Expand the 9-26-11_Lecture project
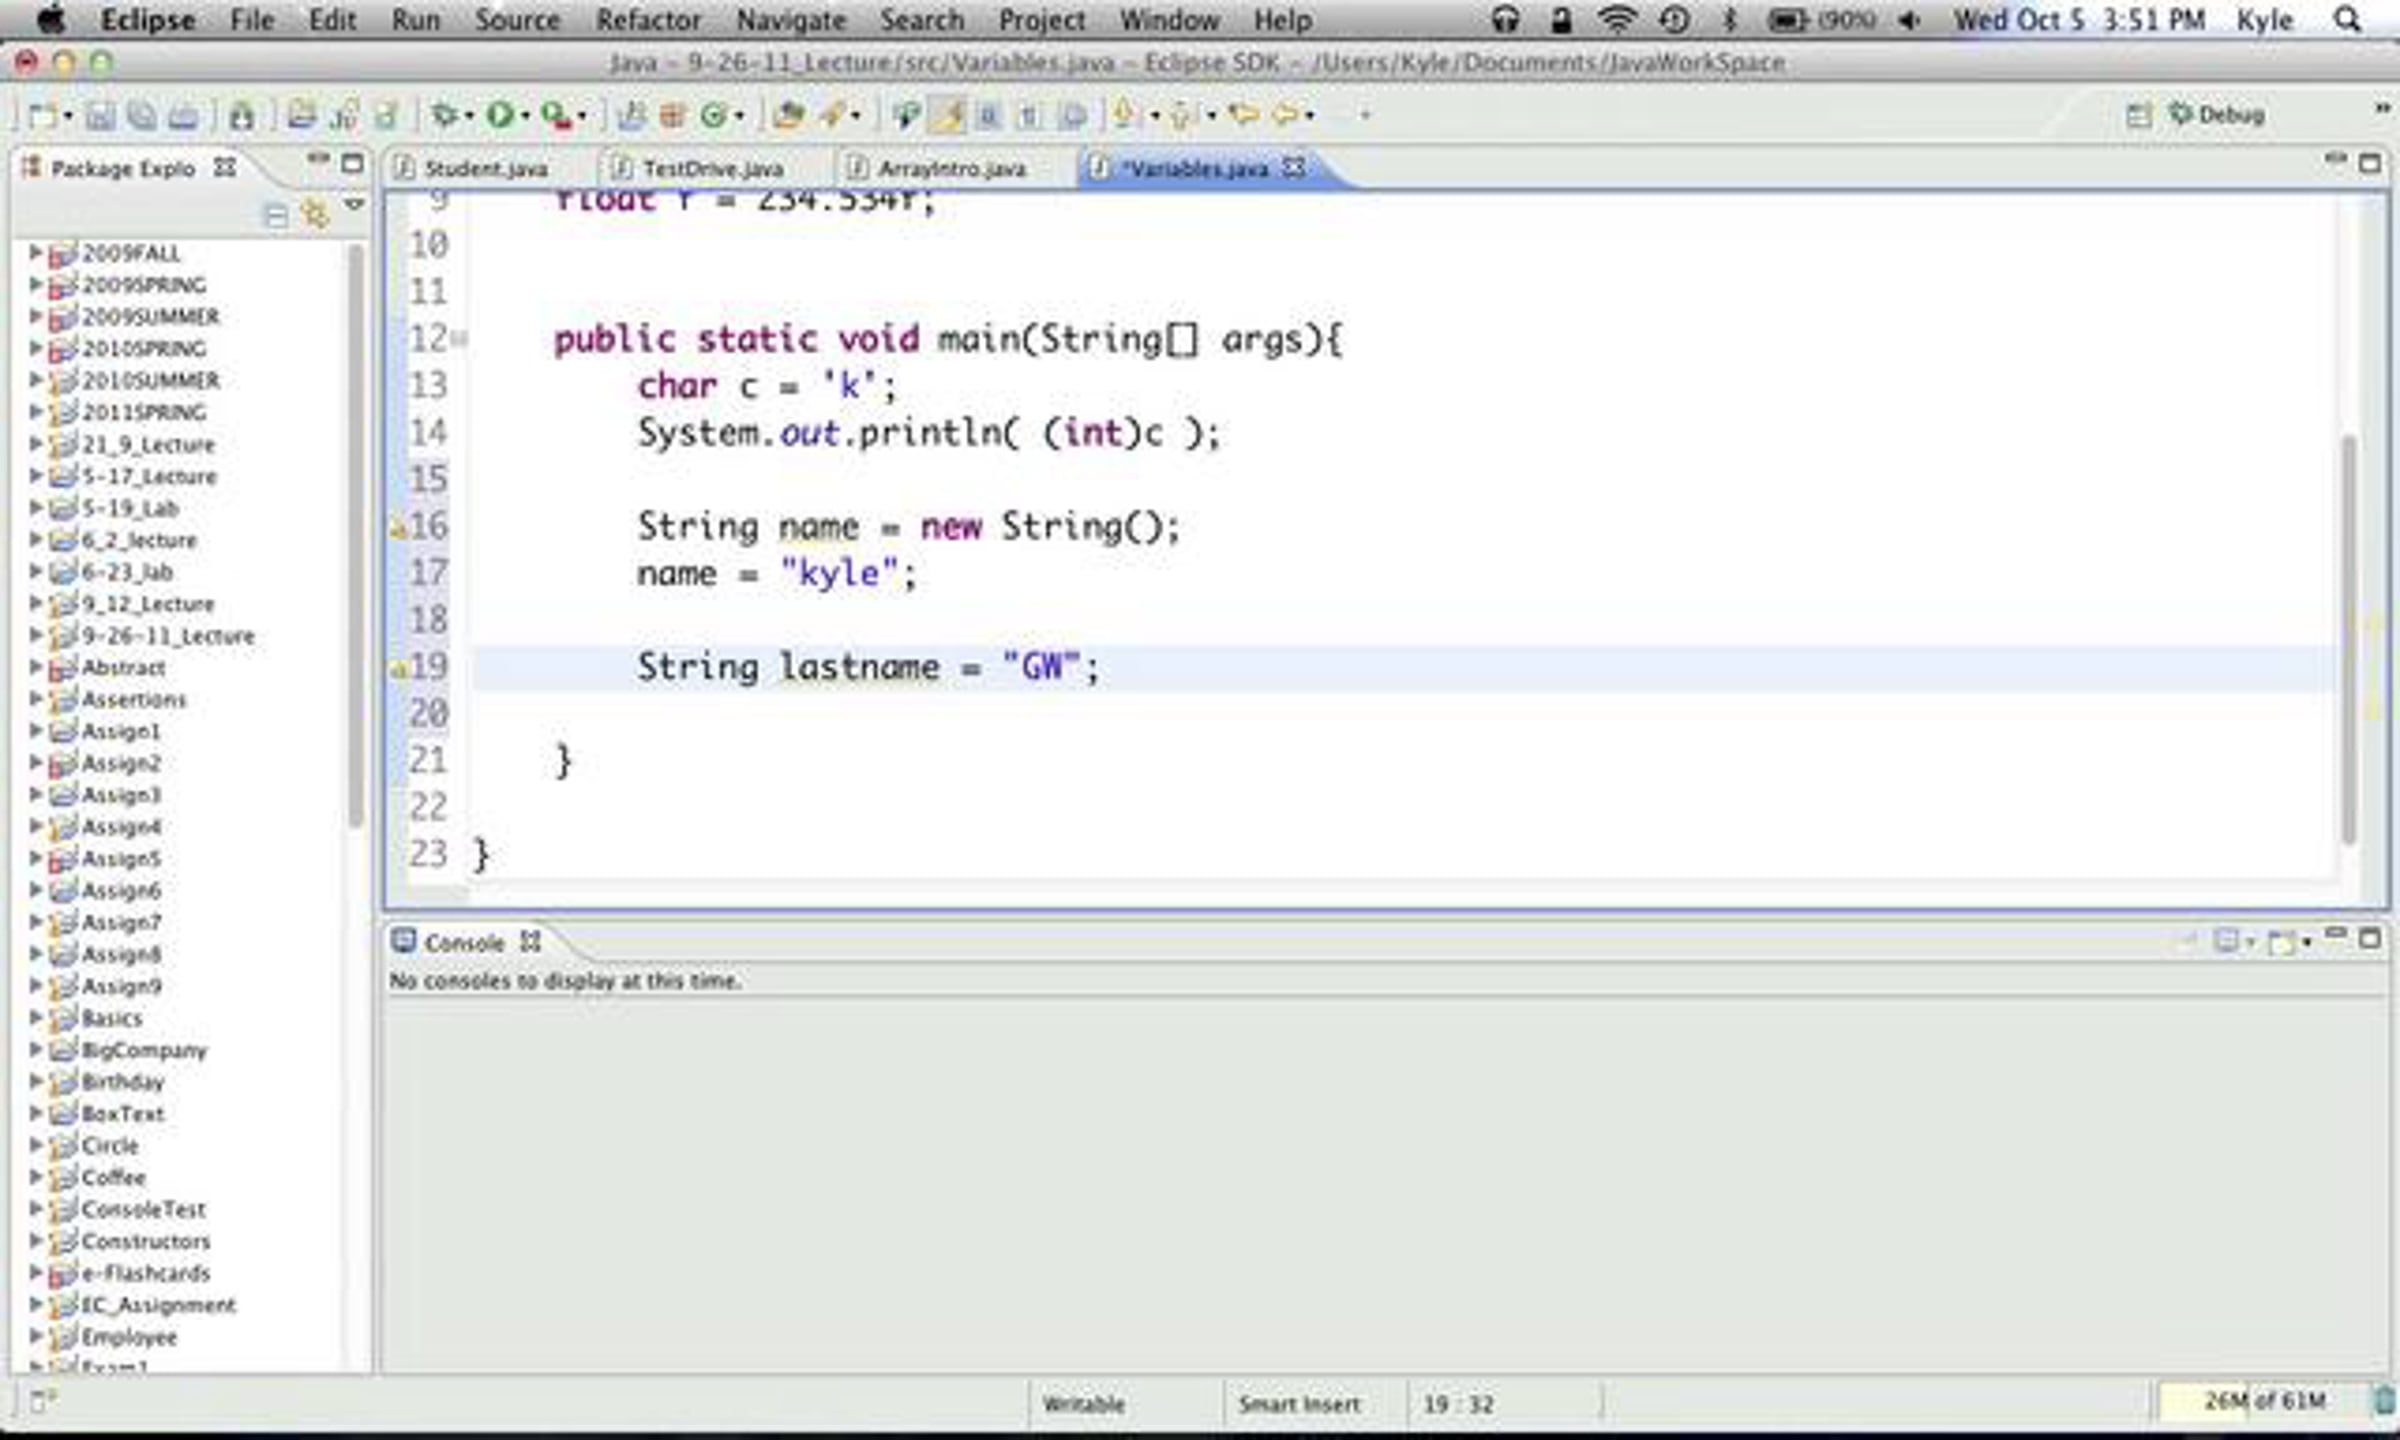 click(35, 635)
